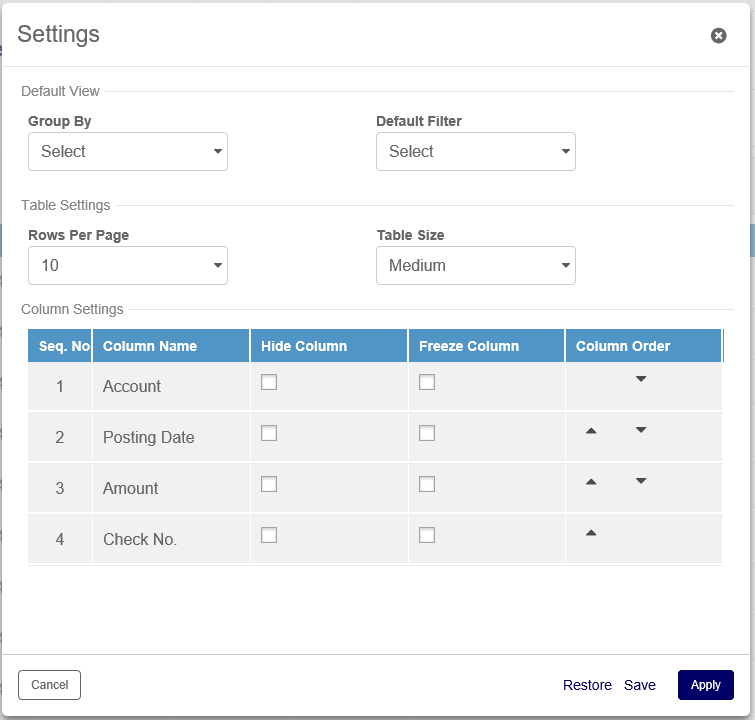Move Posting Date column up
The height and width of the screenshot is (720, 755).
[x=591, y=431]
